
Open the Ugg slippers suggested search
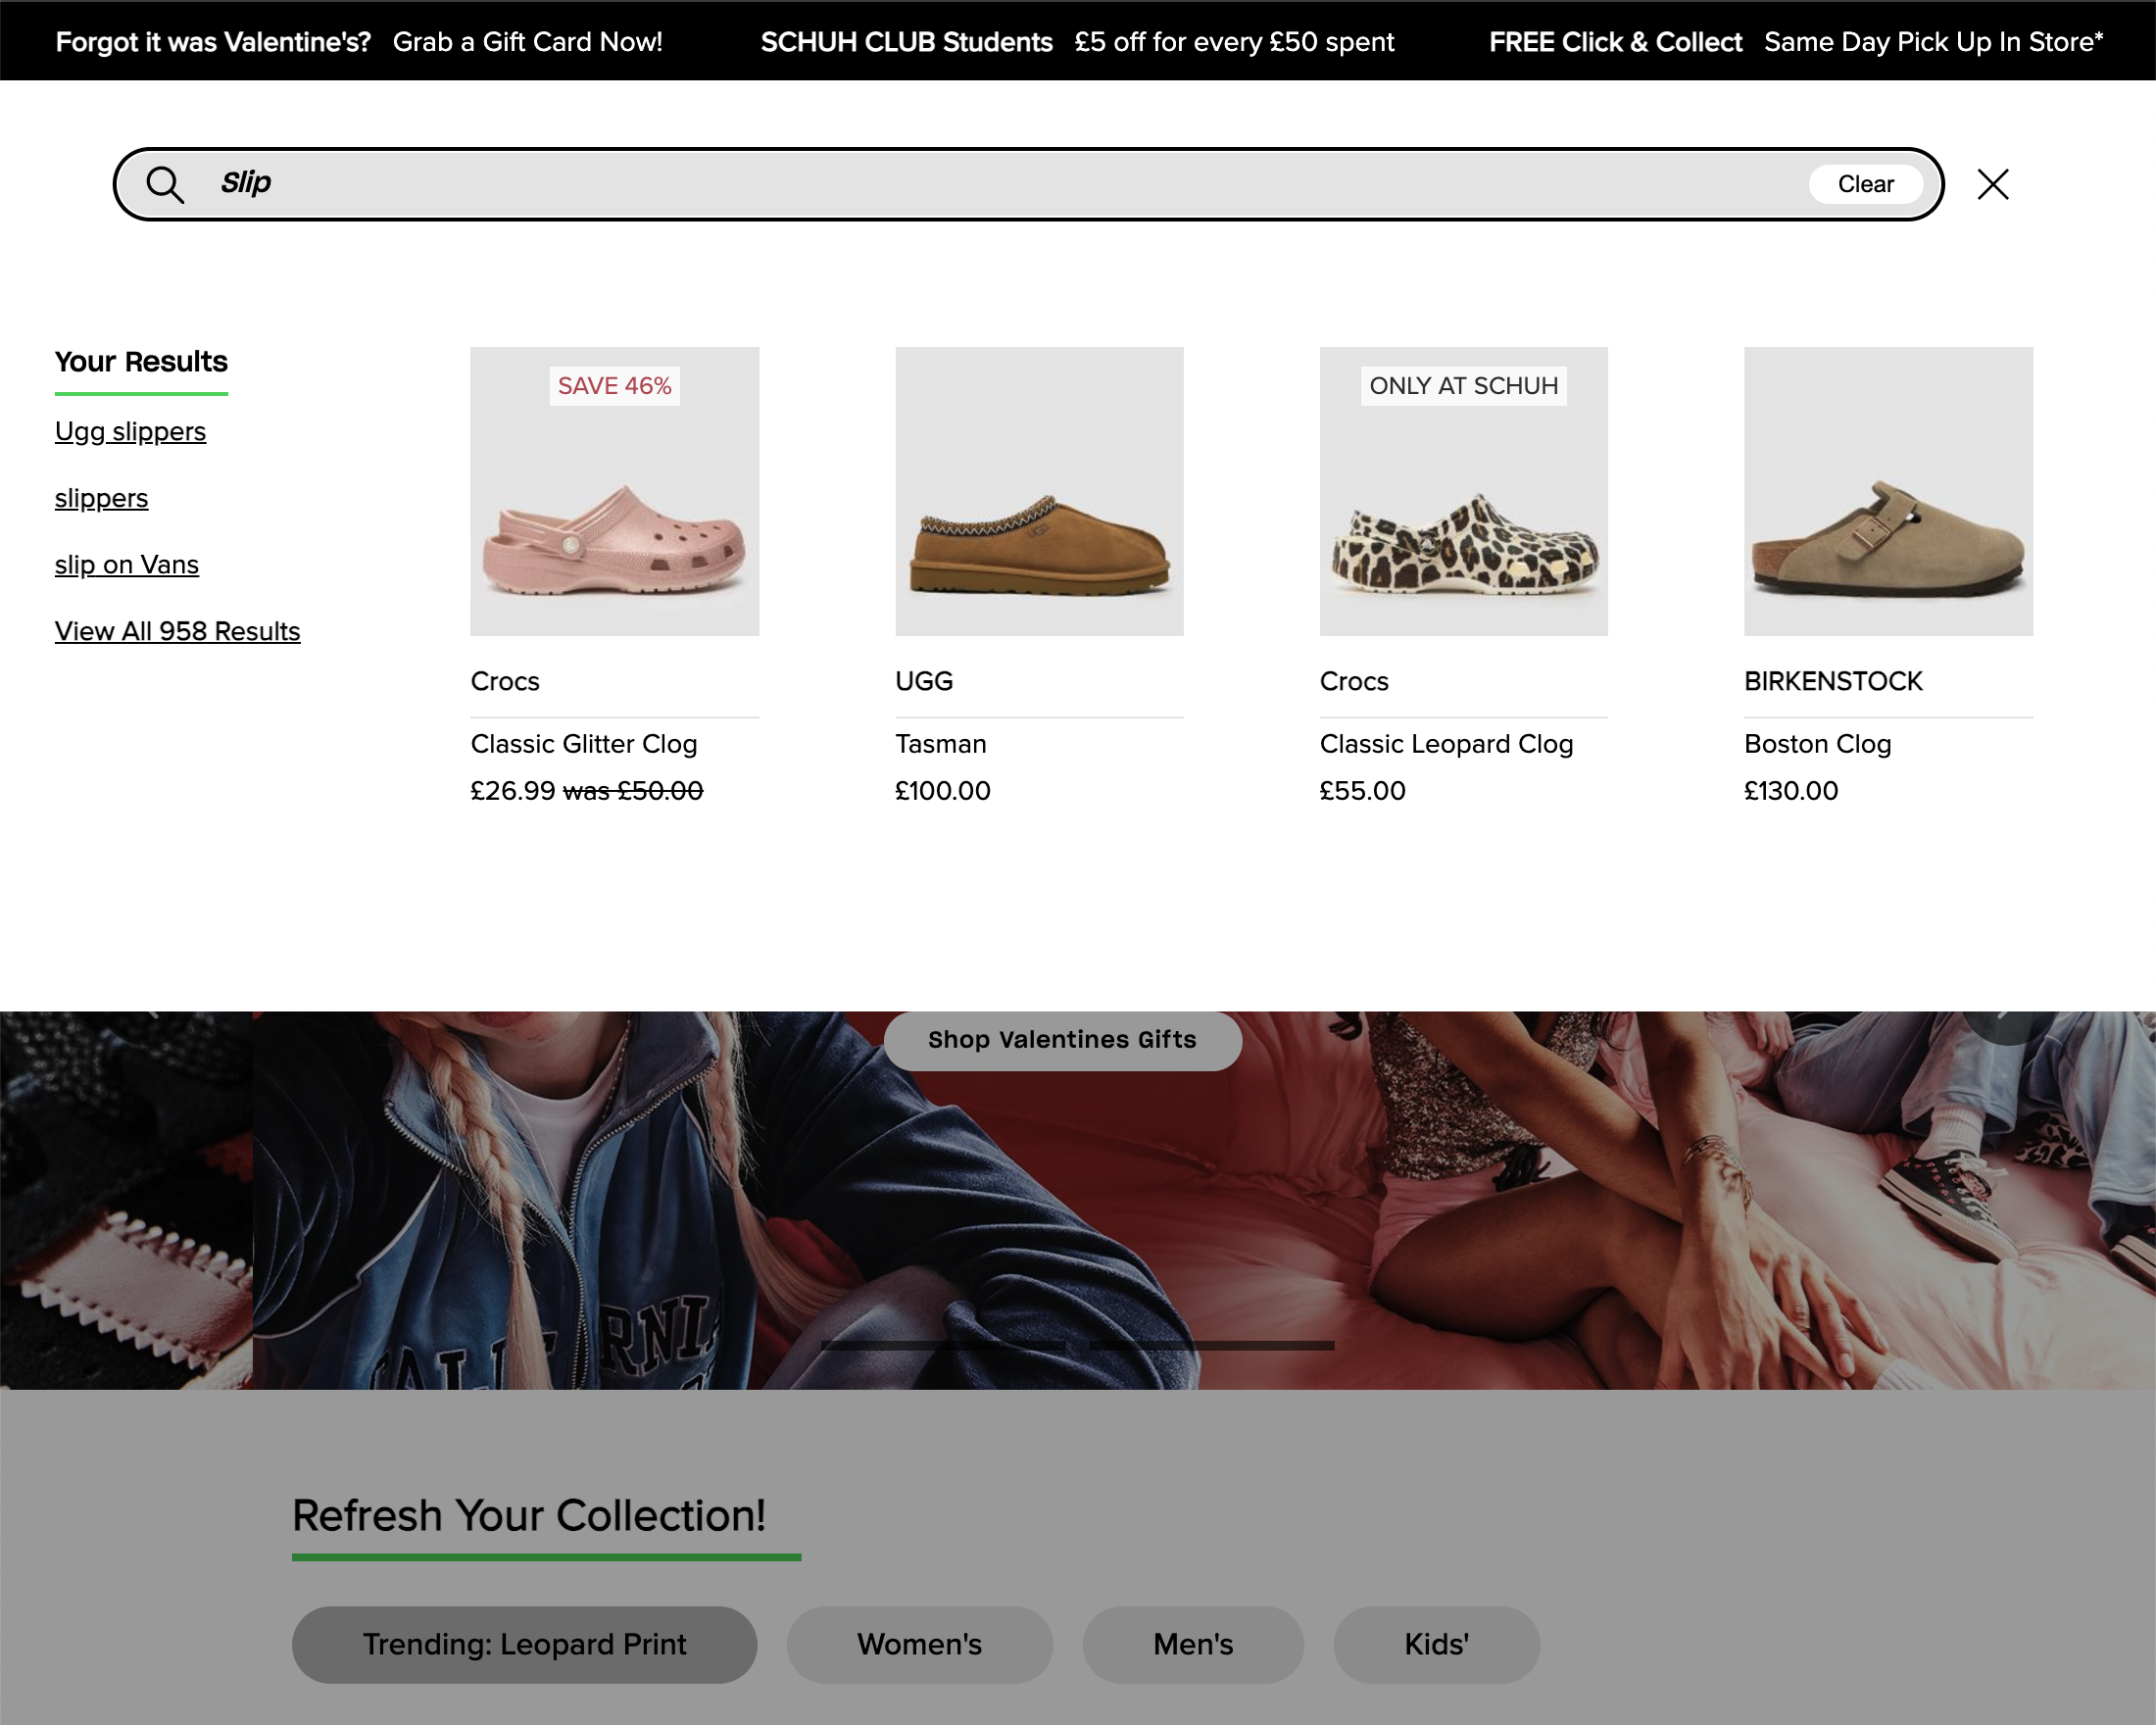pyautogui.click(x=130, y=431)
